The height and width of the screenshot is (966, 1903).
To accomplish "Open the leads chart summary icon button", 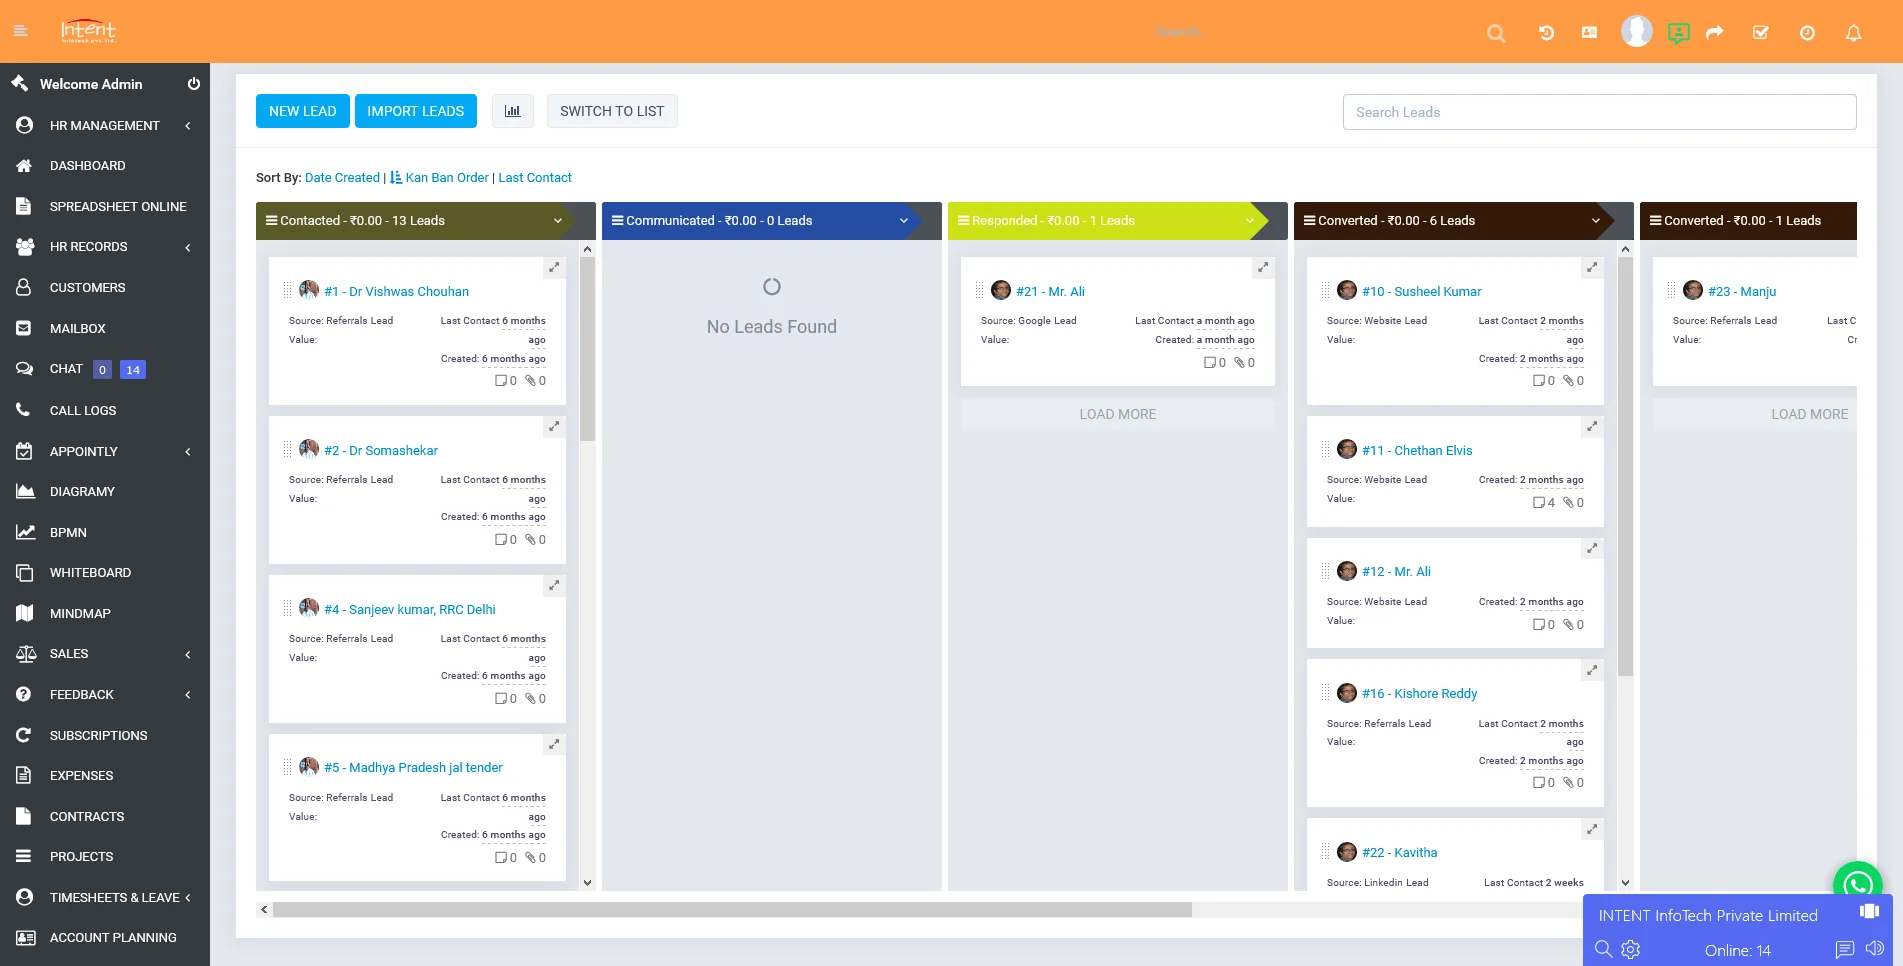I will coord(513,111).
